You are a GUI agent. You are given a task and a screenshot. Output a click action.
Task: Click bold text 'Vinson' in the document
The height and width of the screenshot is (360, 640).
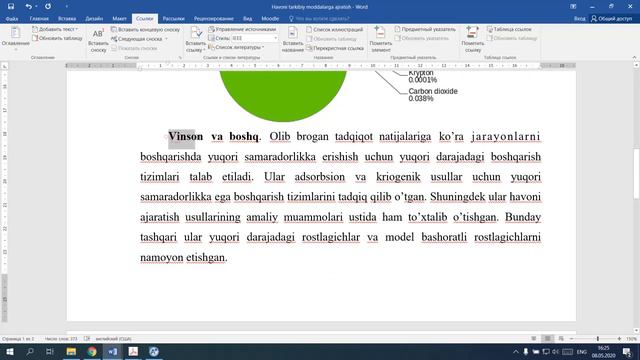186,136
